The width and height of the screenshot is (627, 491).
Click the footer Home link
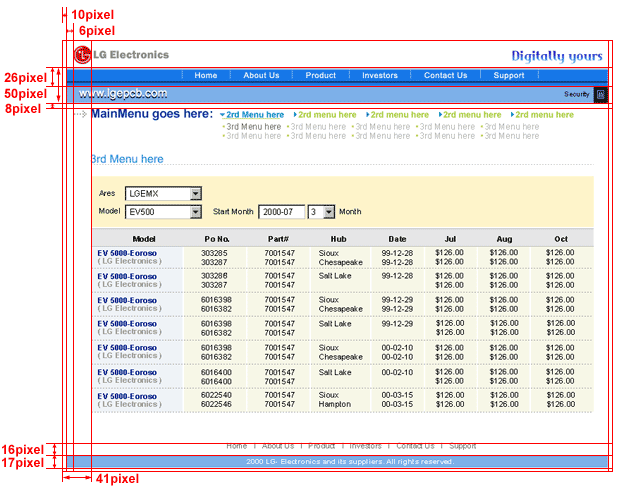coord(236,446)
